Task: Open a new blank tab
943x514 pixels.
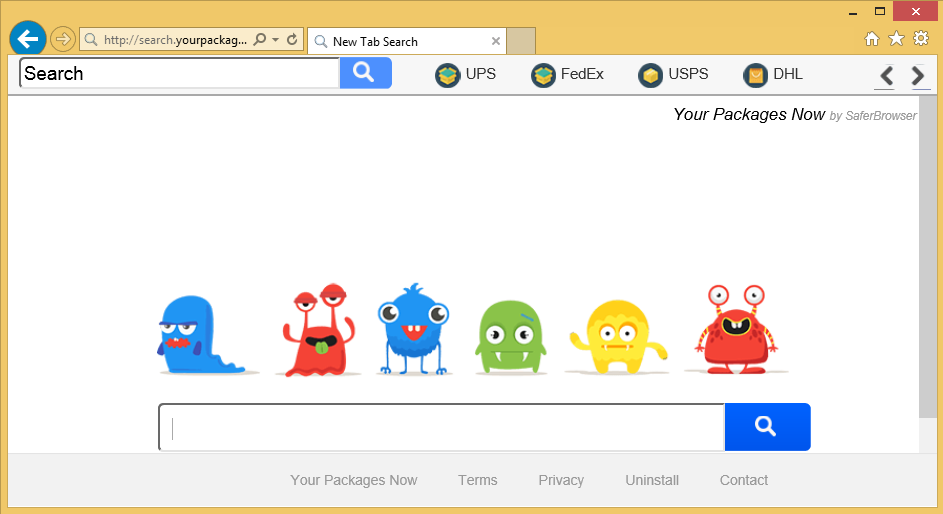Action: pyautogui.click(x=521, y=41)
